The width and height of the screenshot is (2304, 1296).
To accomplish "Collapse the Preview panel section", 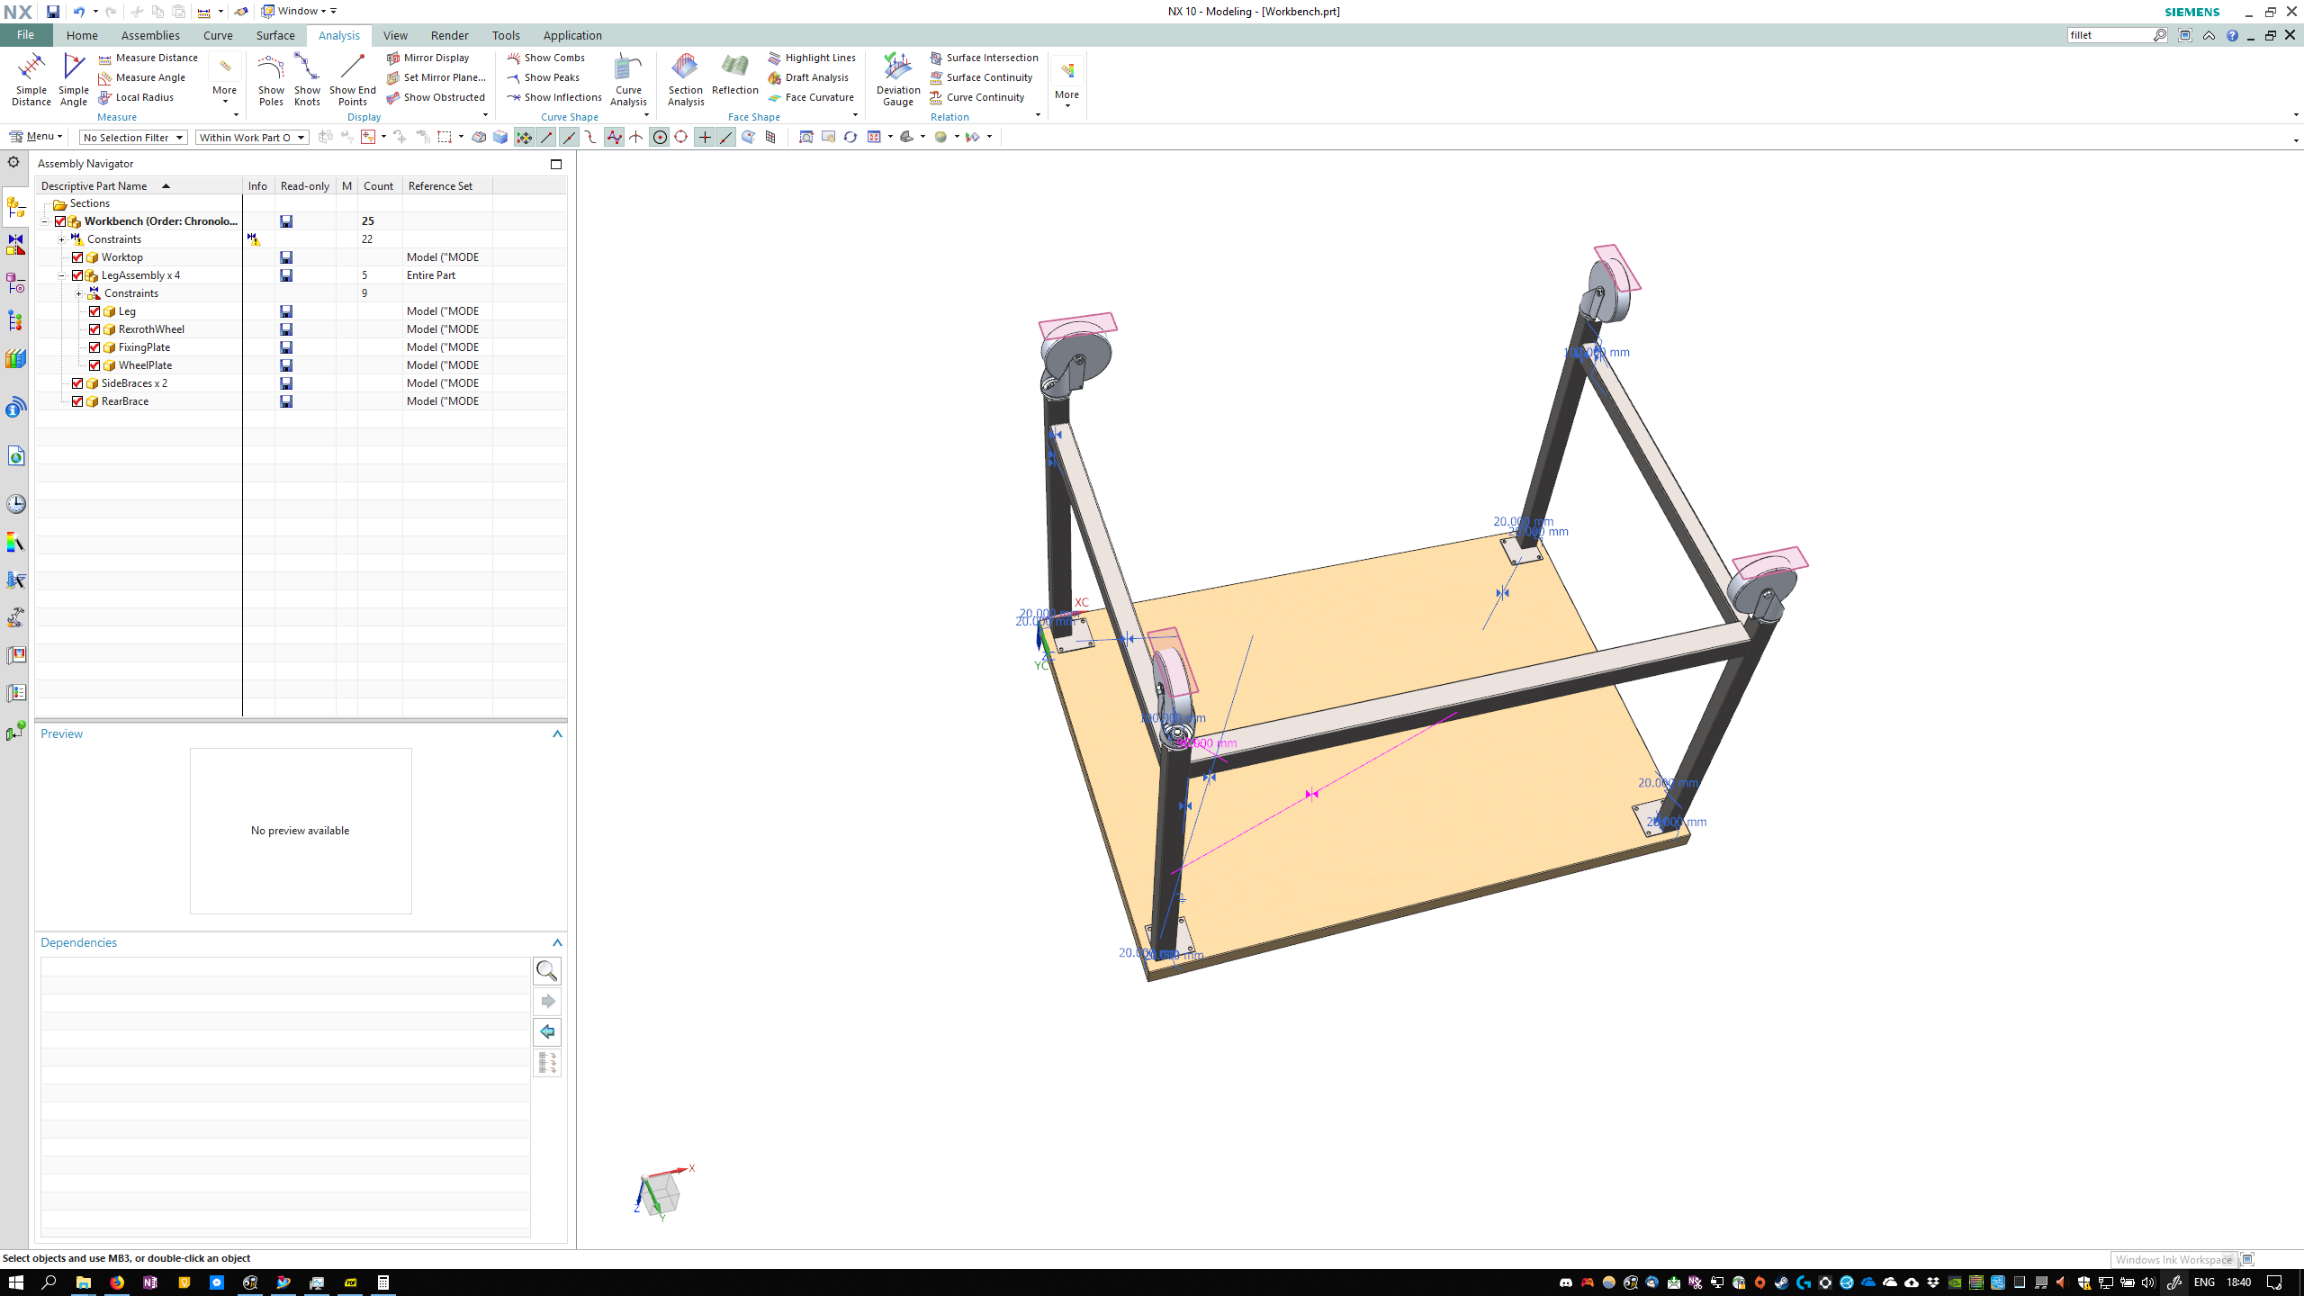I will click(557, 734).
